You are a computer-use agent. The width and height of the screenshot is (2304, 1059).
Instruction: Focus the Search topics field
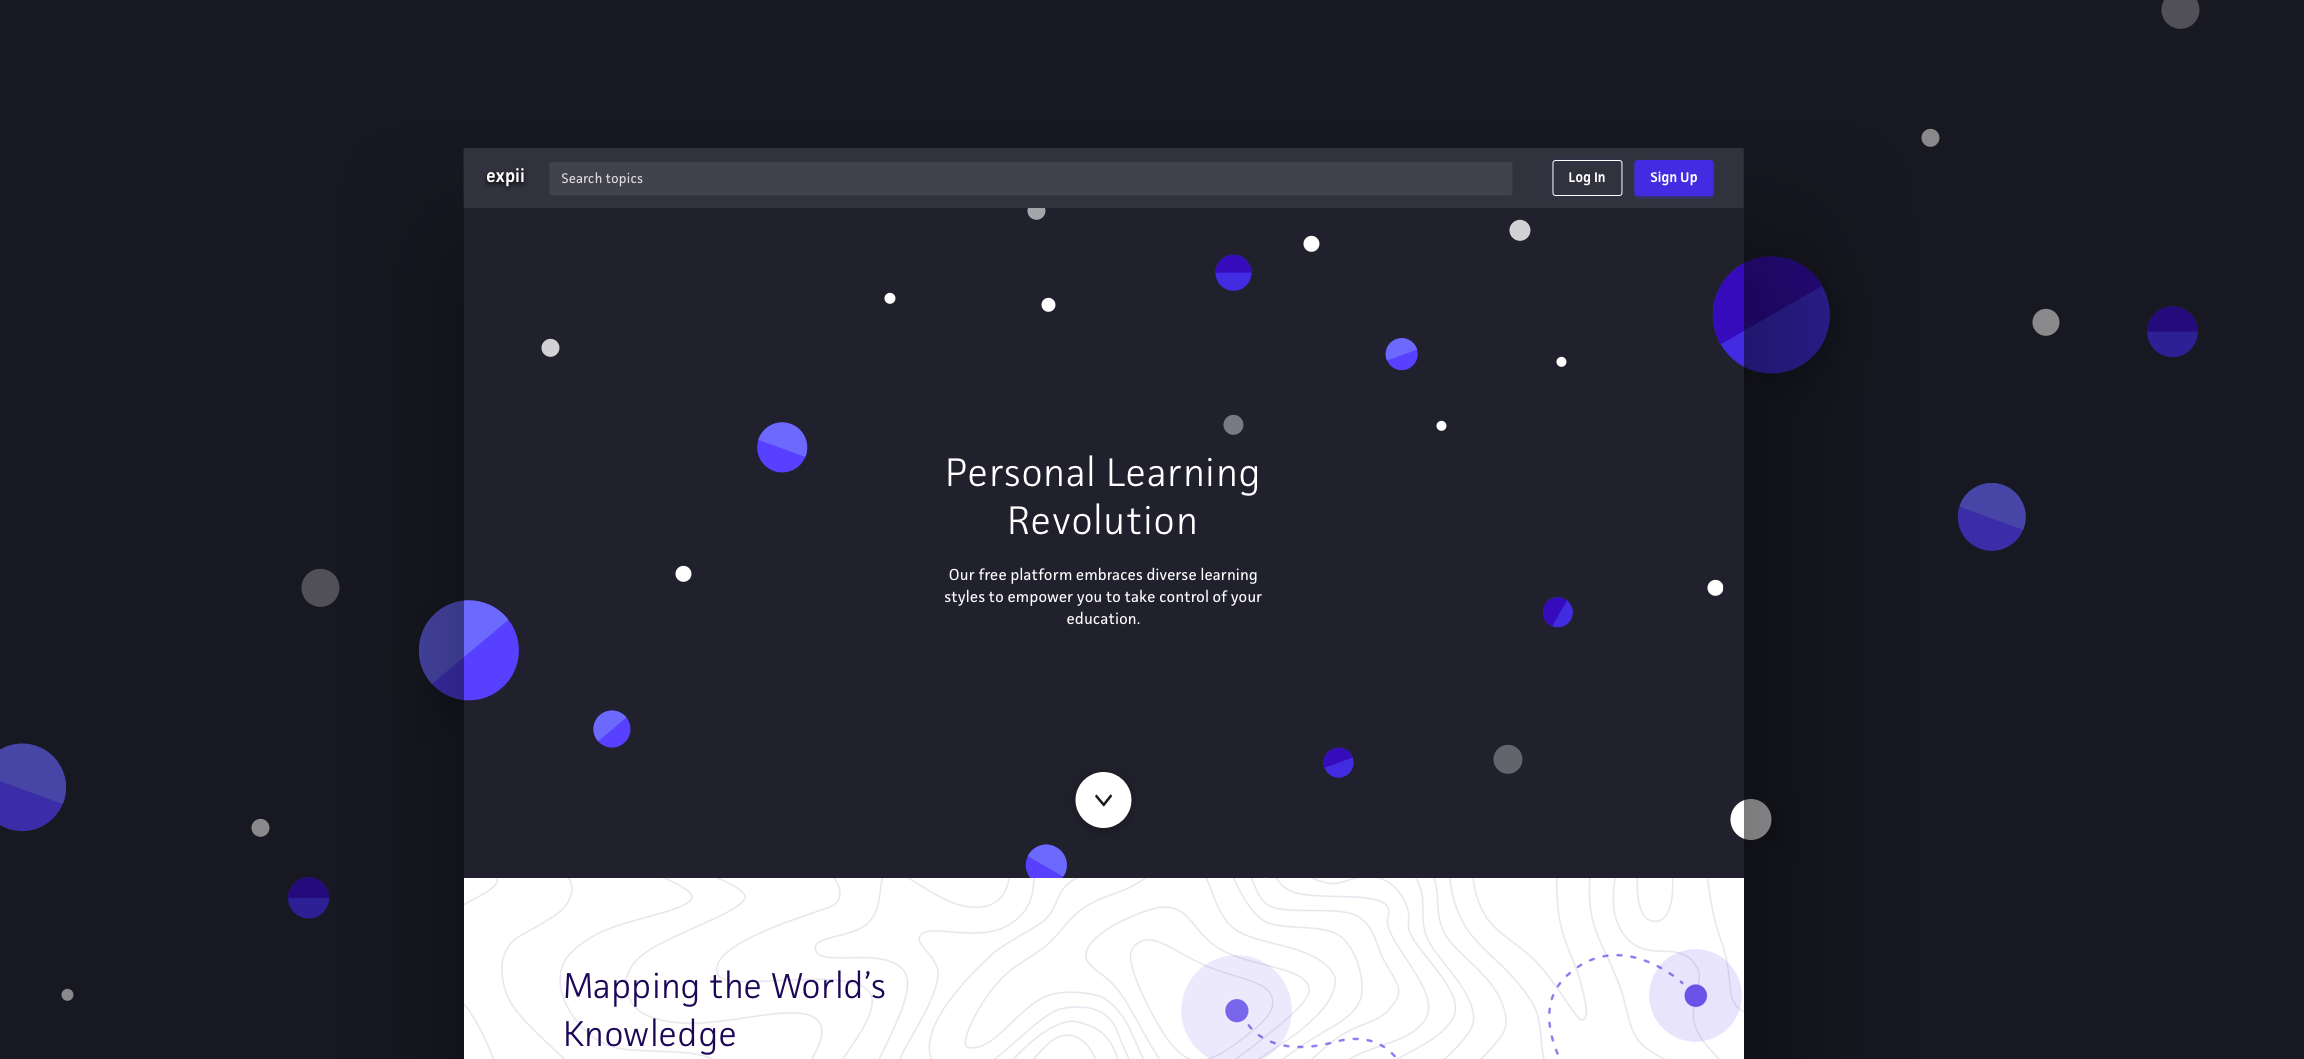[1030, 178]
